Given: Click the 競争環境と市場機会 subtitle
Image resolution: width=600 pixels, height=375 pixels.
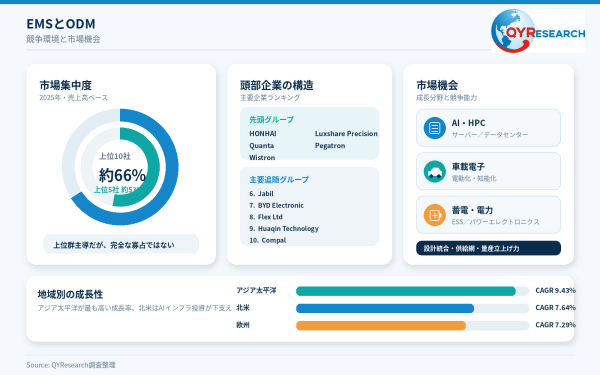Looking at the screenshot, I should 63,39.
